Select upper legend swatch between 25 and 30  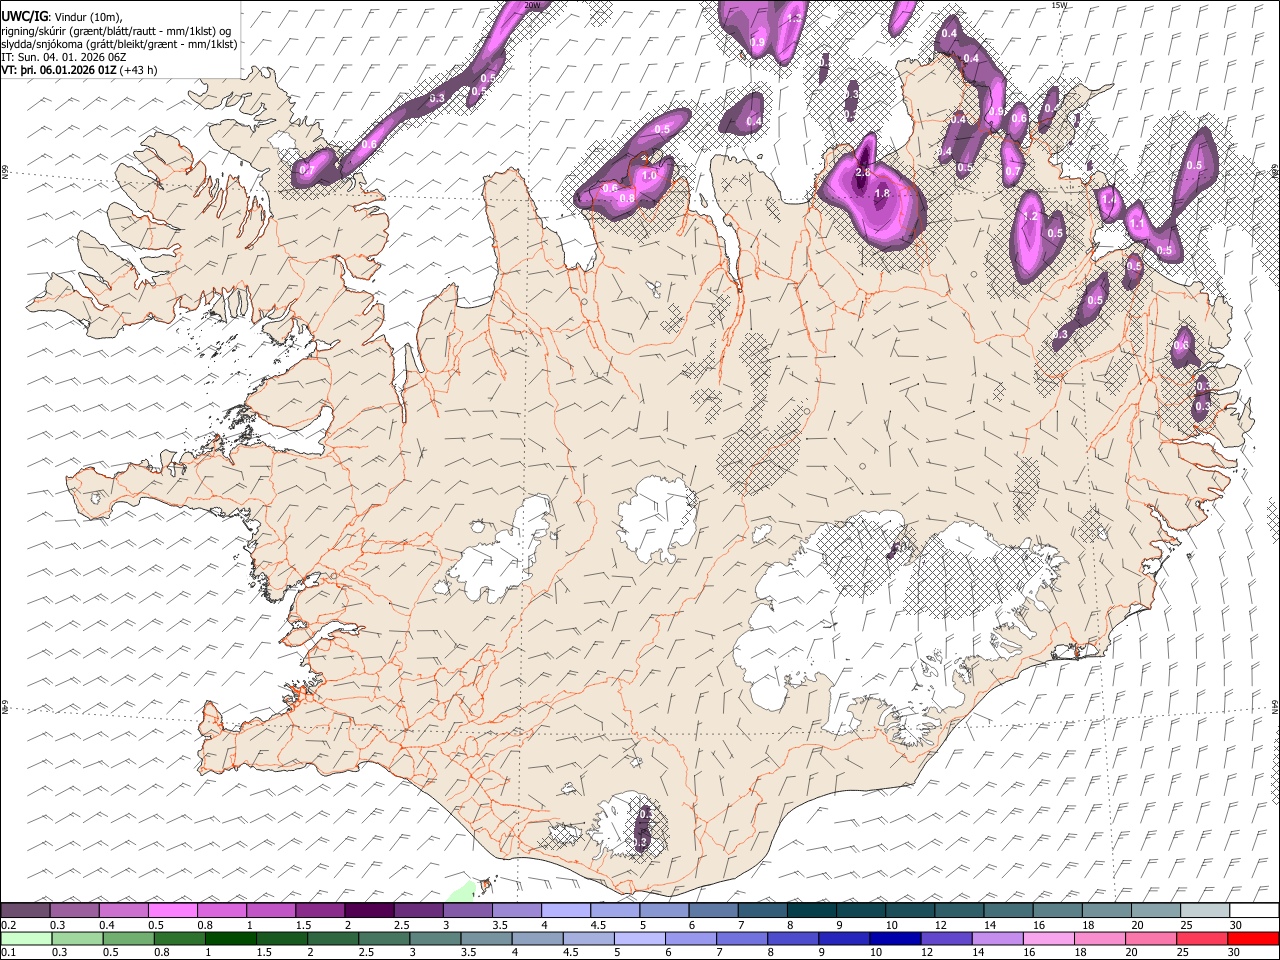click(1205, 911)
